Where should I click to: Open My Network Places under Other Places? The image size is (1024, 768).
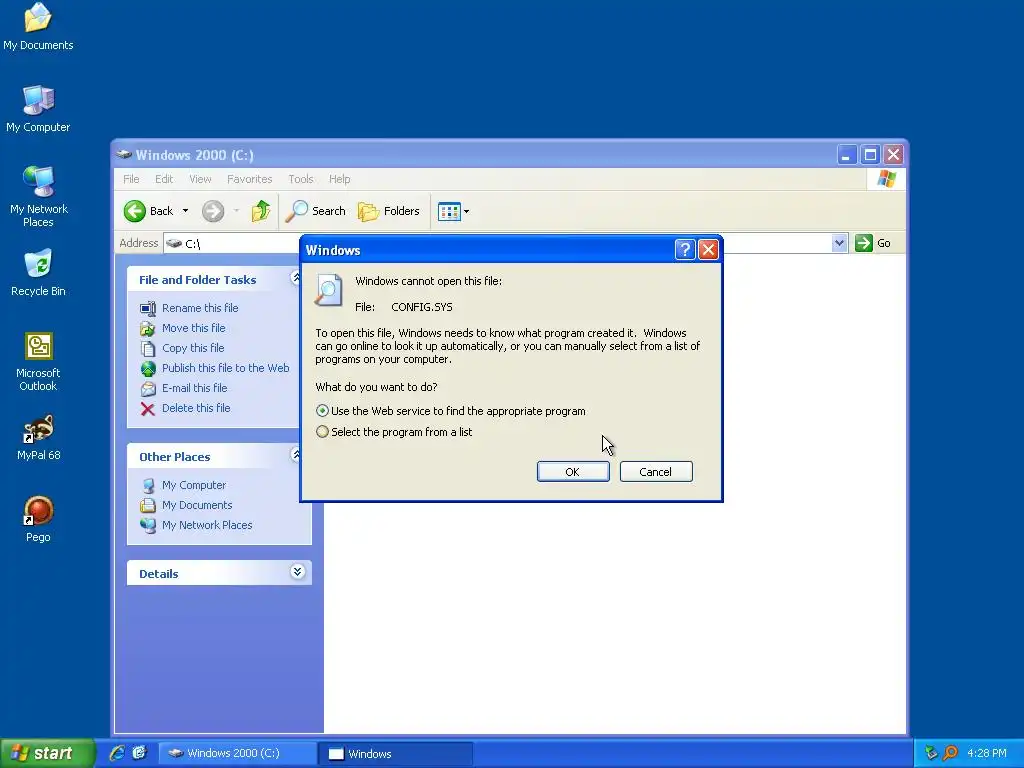tap(207, 525)
